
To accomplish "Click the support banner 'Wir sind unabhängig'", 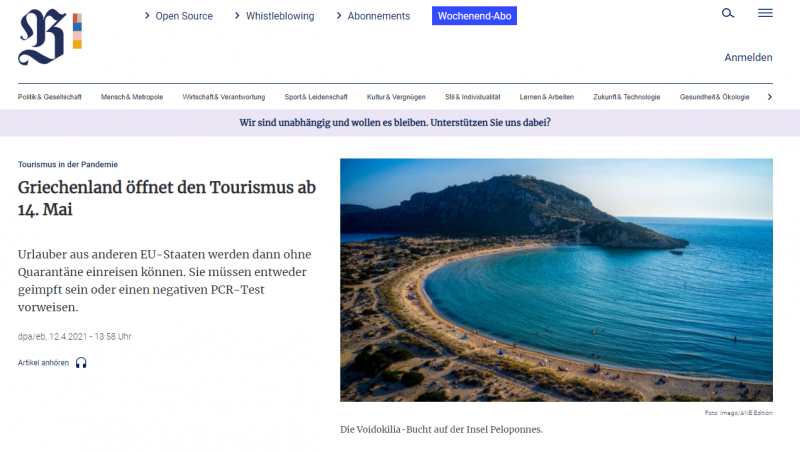I will pos(395,122).
